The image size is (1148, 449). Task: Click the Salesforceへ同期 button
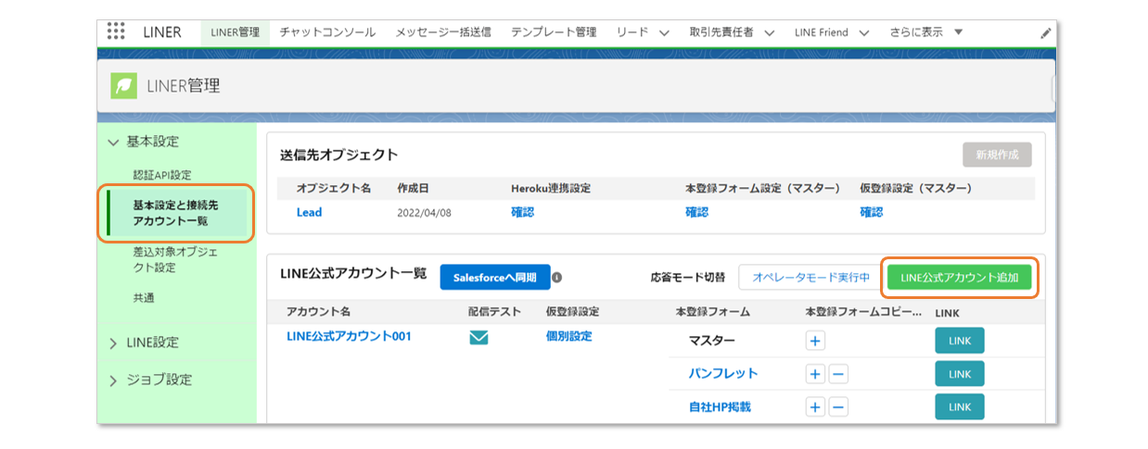pos(495,278)
